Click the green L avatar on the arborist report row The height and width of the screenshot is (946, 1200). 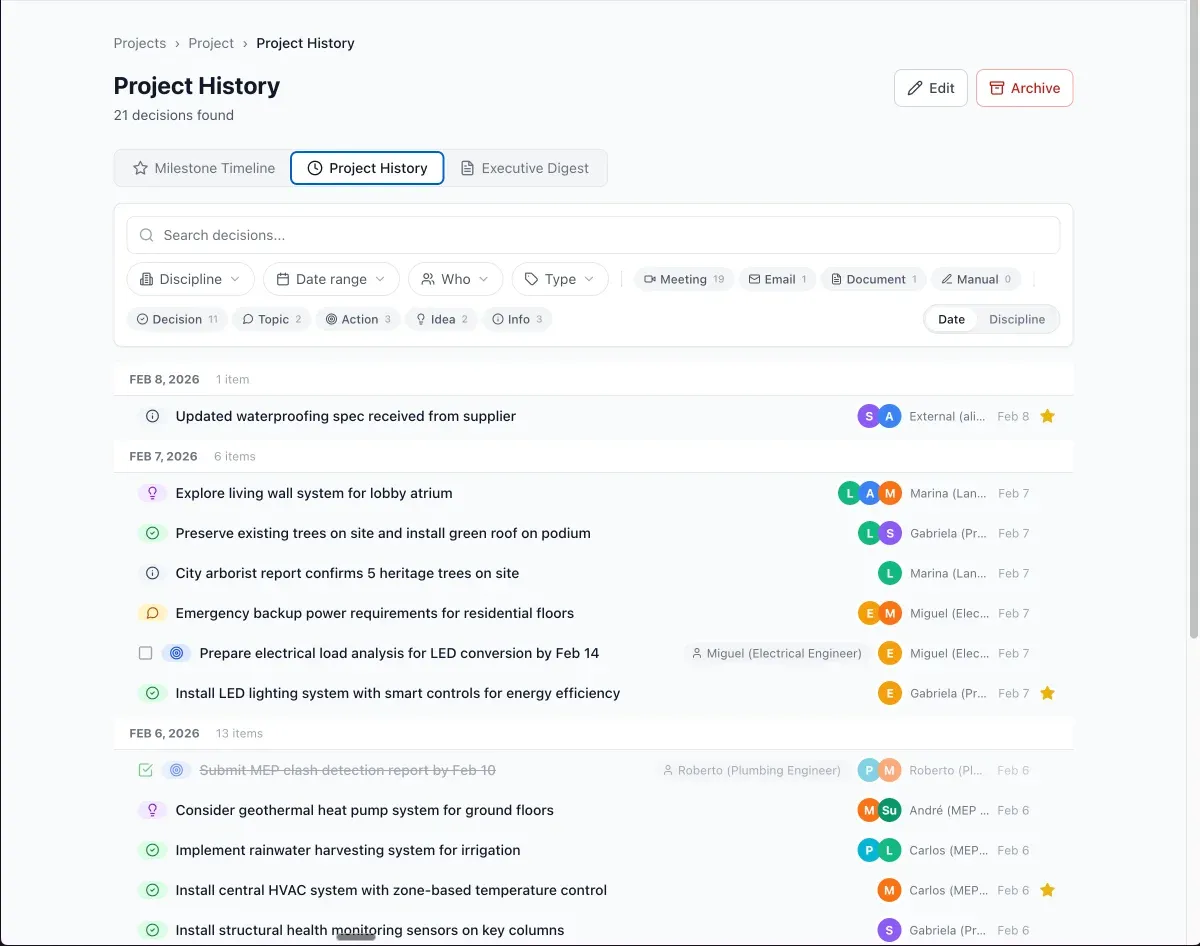890,573
